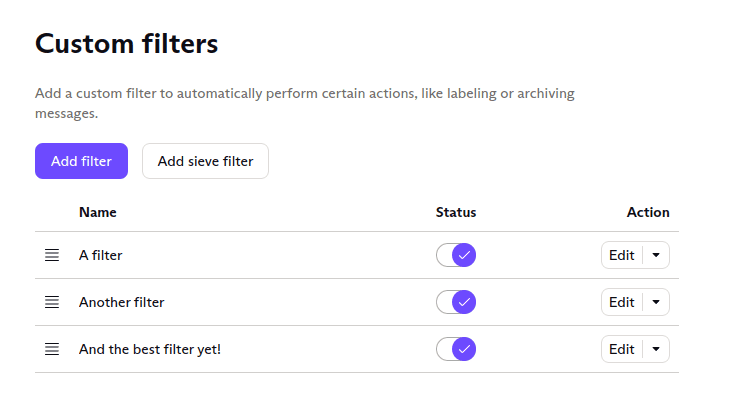Expand the action dropdown for "Another filter"
The width and height of the screenshot is (744, 404).
[x=656, y=302]
